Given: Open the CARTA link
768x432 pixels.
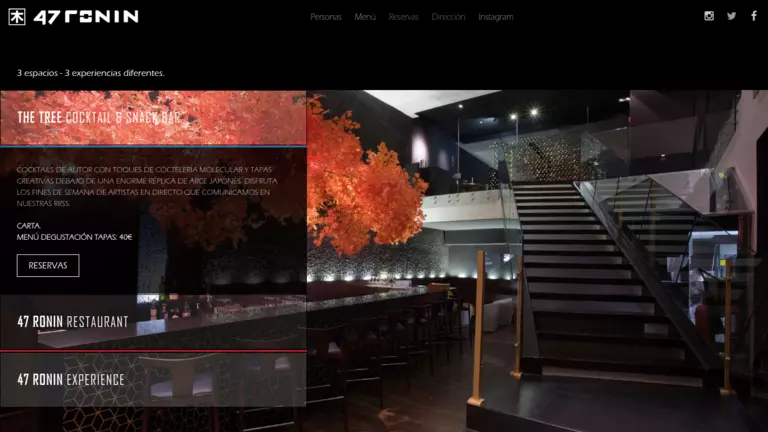Looking at the screenshot, I should click(28, 226).
